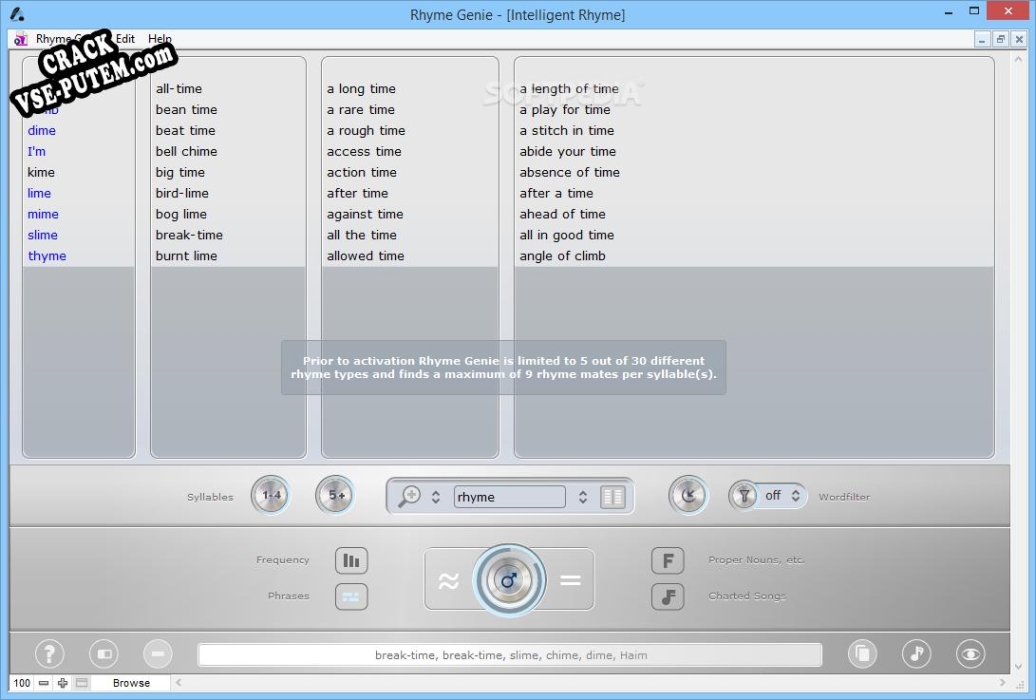Click the central rhyme genie dial

509,580
